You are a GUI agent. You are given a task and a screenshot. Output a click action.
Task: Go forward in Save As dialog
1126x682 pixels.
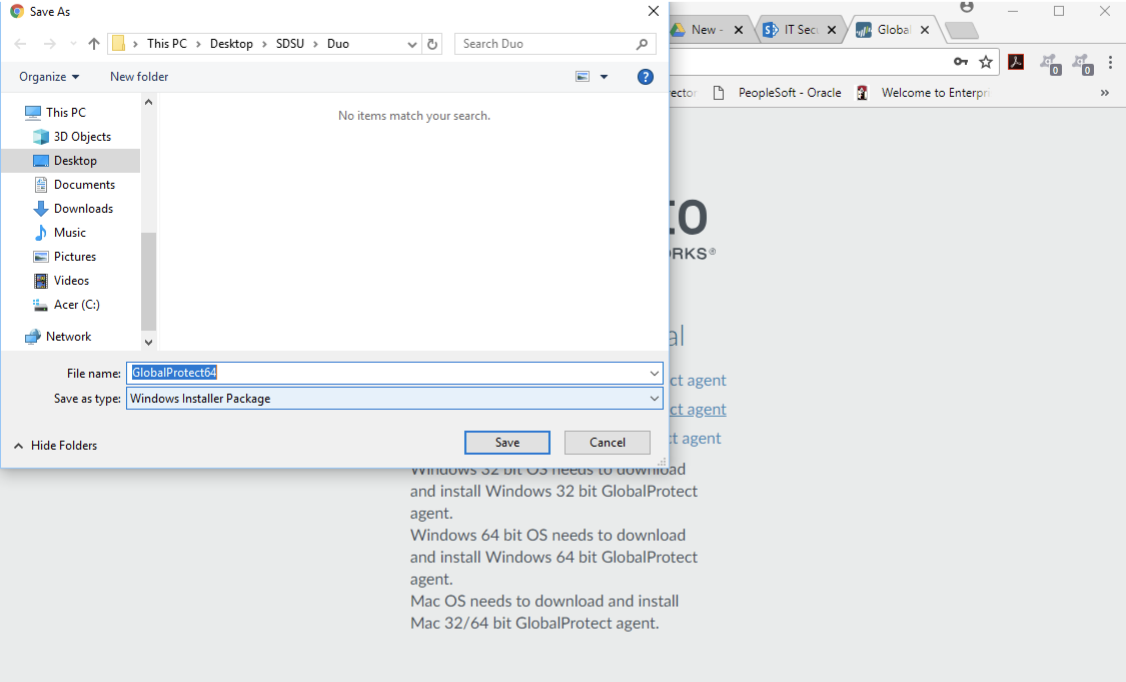tap(50, 44)
